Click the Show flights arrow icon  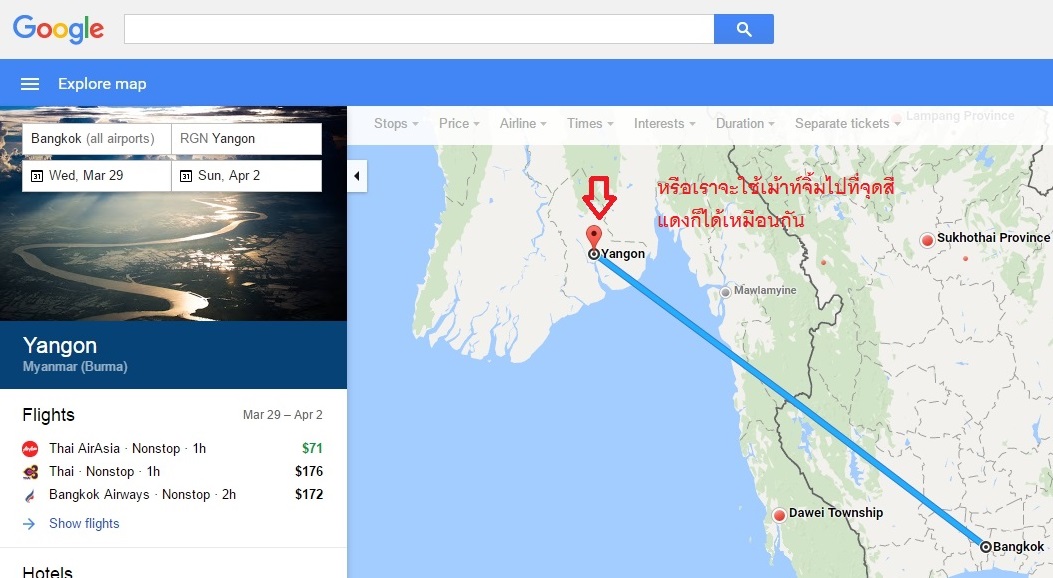(29, 524)
